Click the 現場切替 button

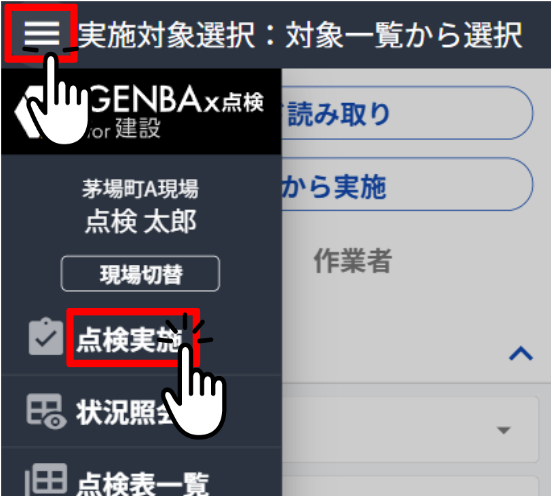[140, 273]
